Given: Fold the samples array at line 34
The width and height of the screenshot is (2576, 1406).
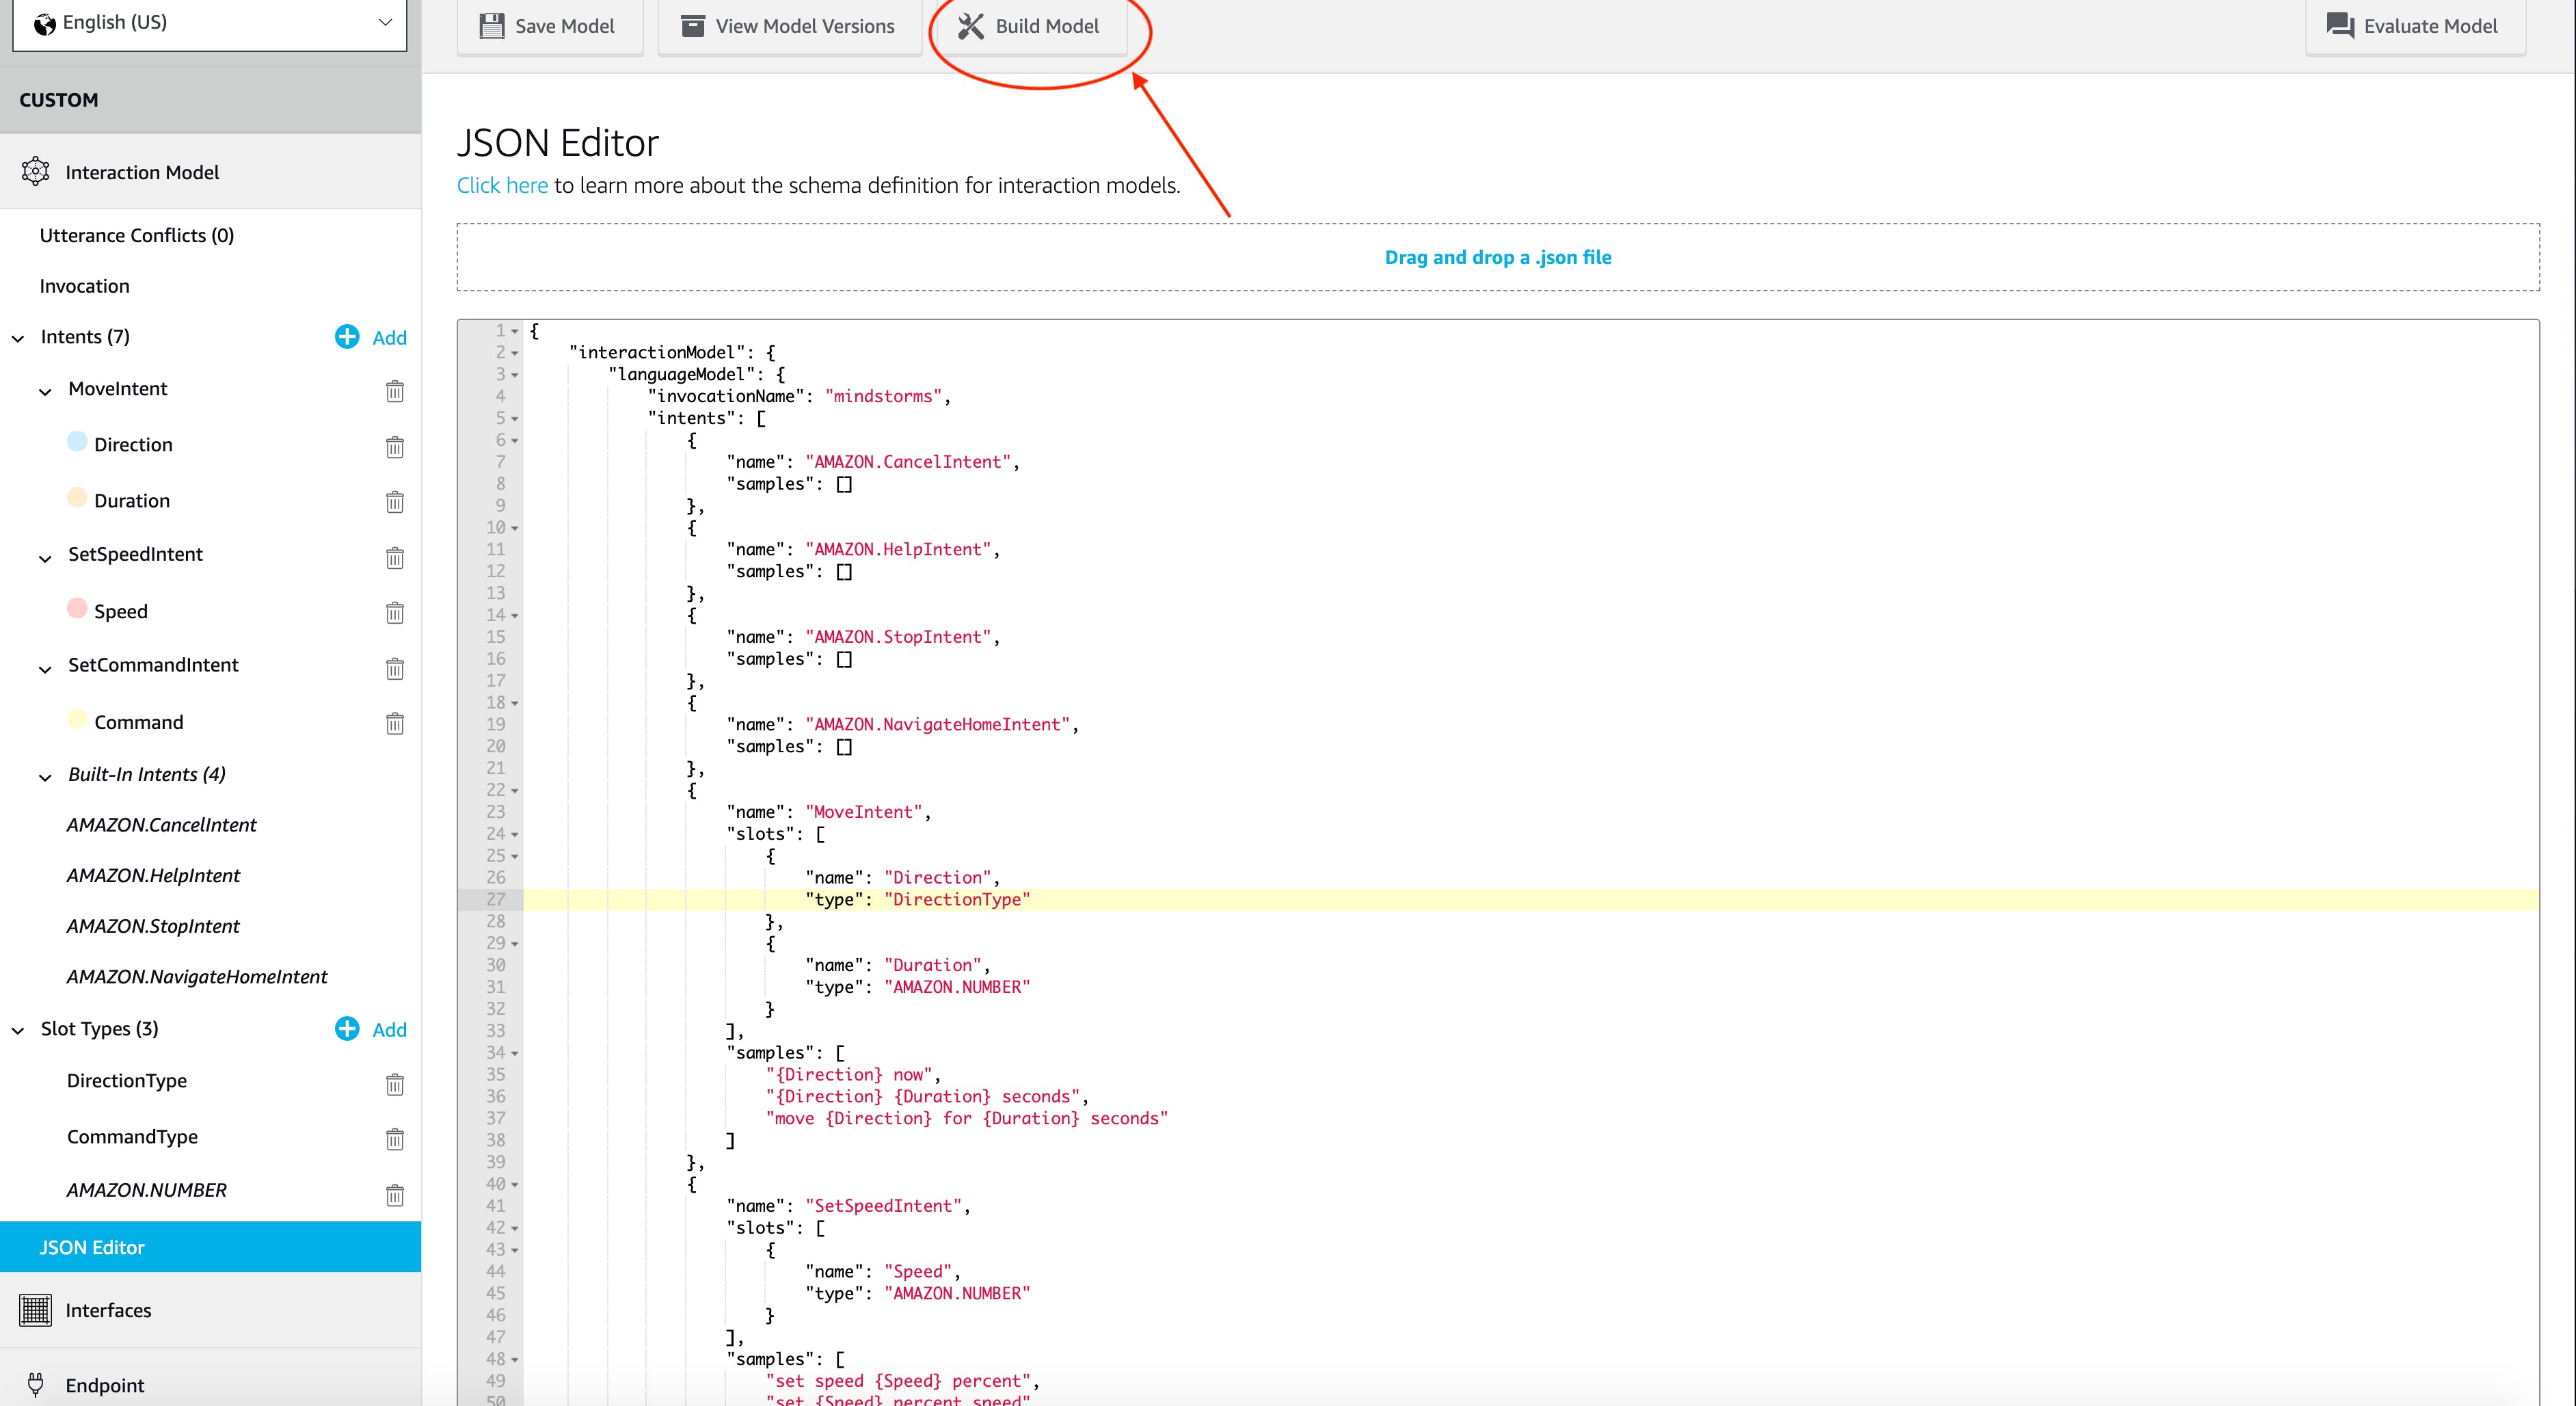Looking at the screenshot, I should tap(515, 1053).
